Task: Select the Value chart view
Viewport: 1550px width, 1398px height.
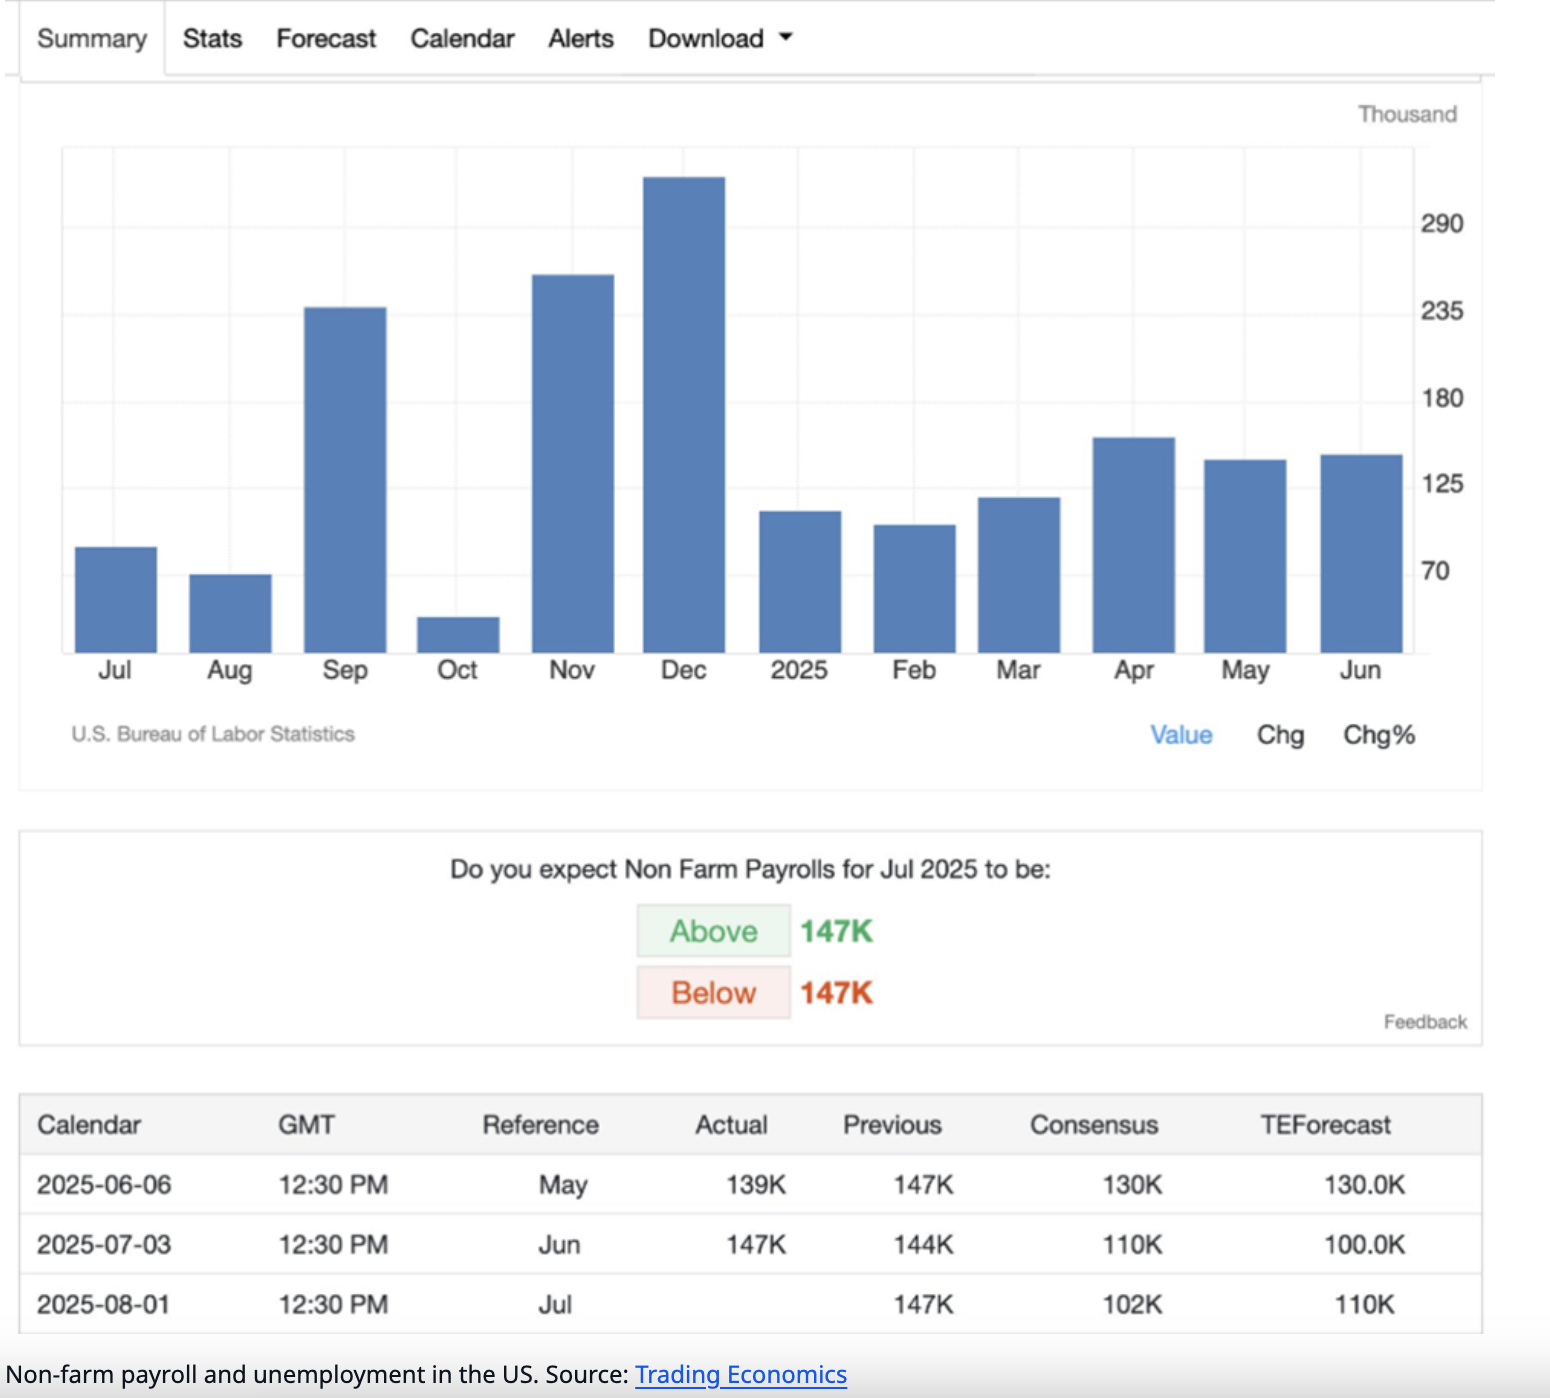Action: pos(1181,735)
